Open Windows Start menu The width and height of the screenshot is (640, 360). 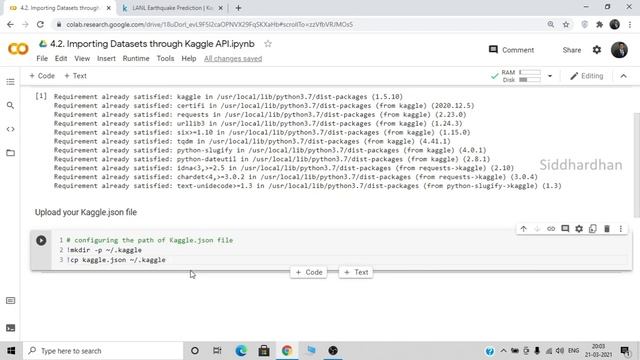(x=11, y=351)
